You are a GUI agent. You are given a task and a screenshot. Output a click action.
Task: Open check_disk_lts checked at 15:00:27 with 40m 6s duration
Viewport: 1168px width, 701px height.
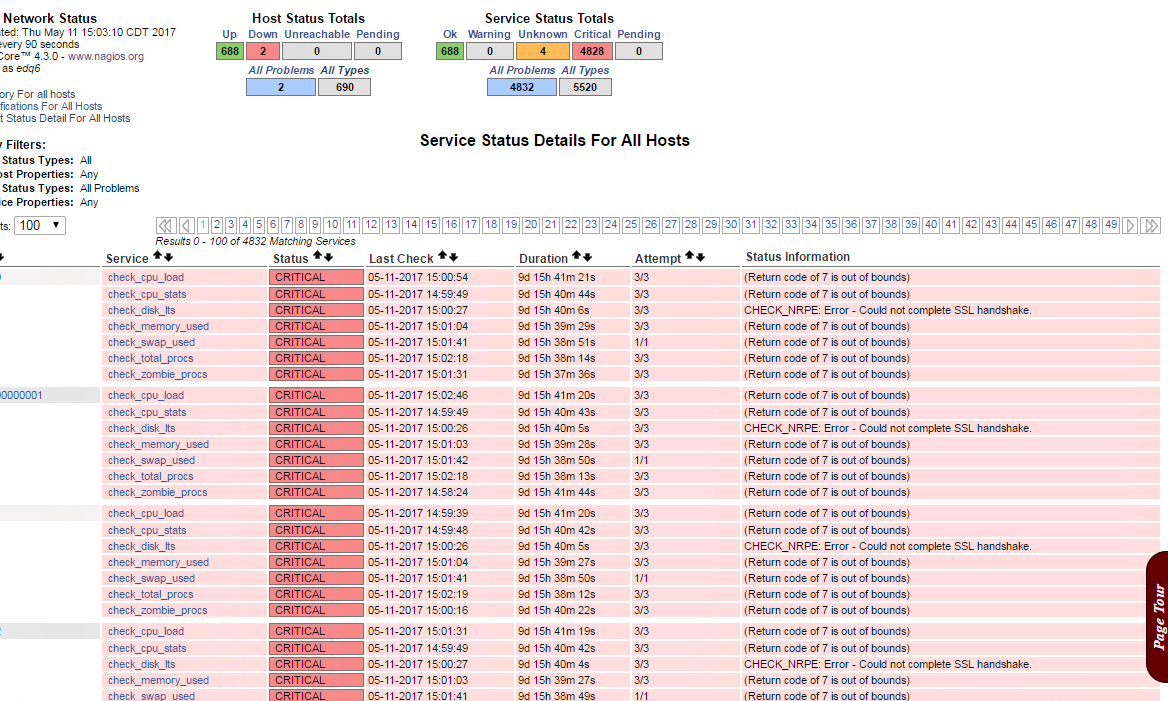(x=142, y=310)
